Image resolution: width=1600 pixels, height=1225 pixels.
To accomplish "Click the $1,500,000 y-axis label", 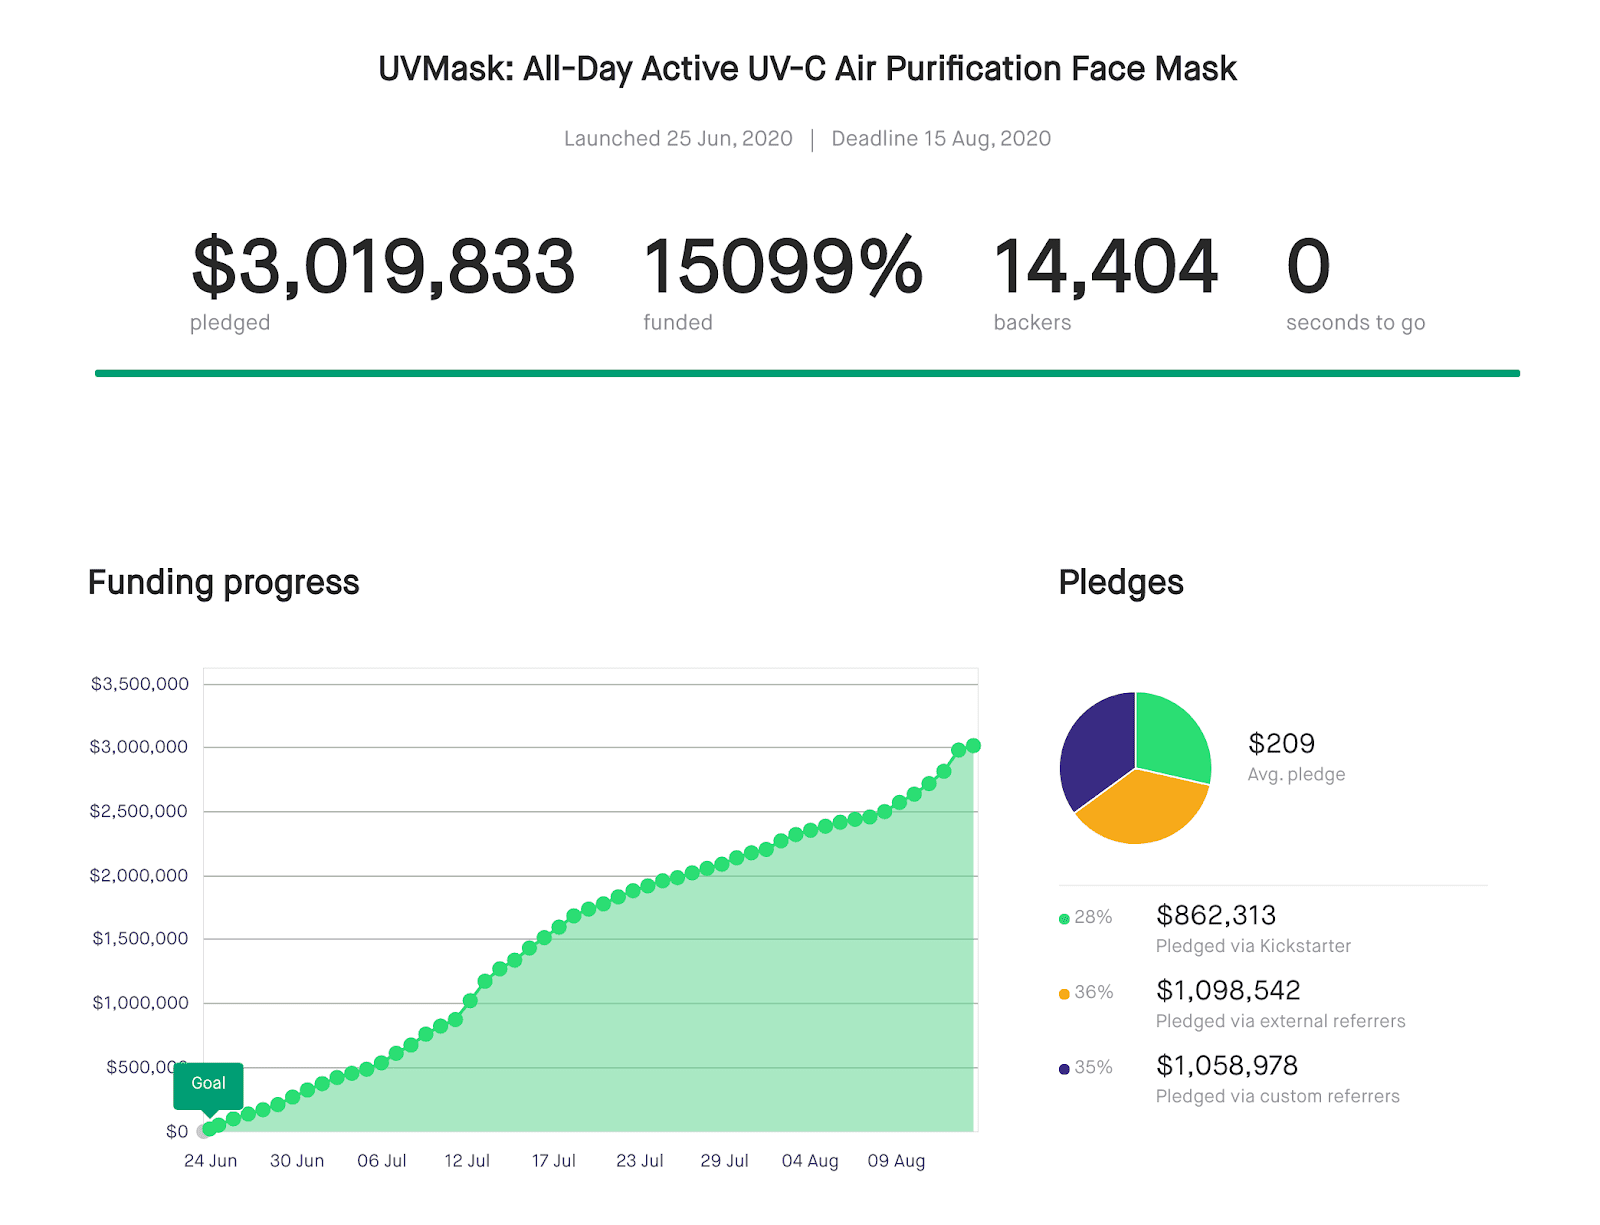I will 140,938.
